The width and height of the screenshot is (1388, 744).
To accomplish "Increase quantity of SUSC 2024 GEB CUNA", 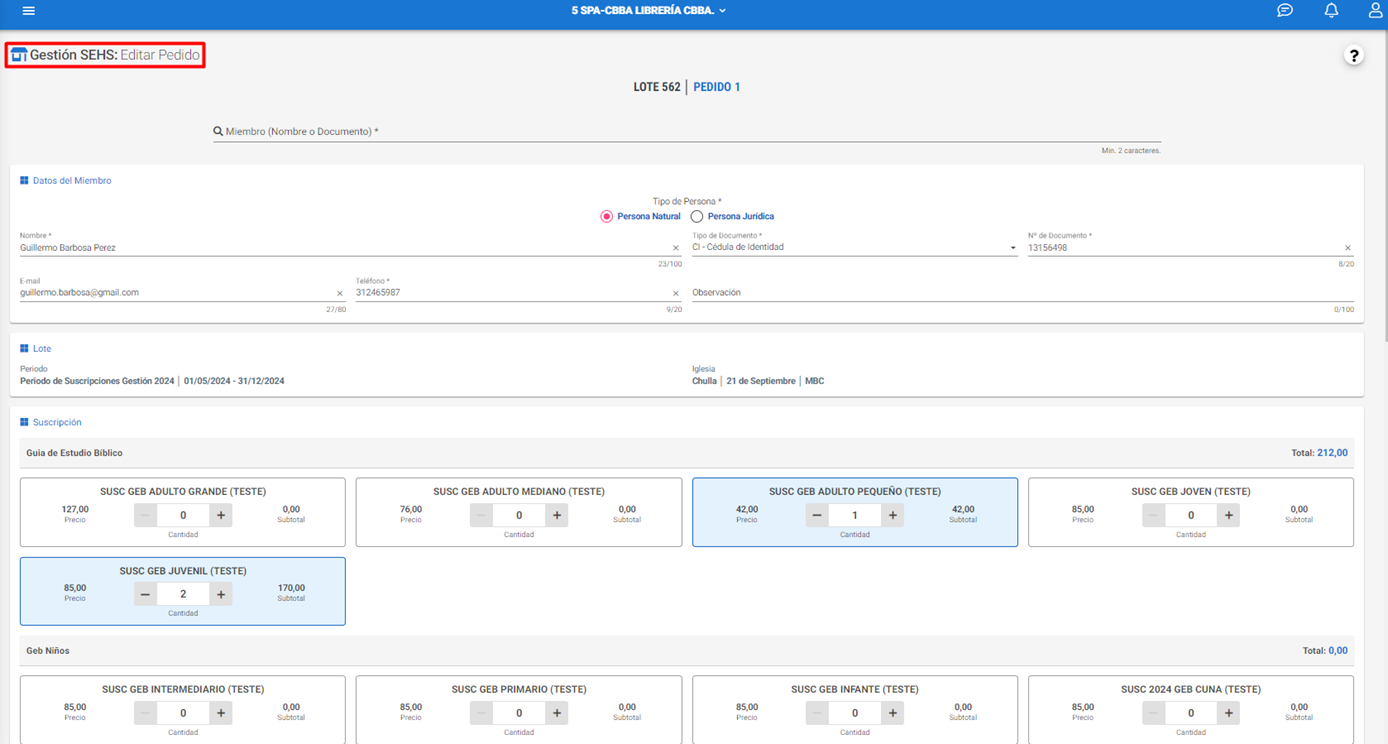I will pos(1229,713).
